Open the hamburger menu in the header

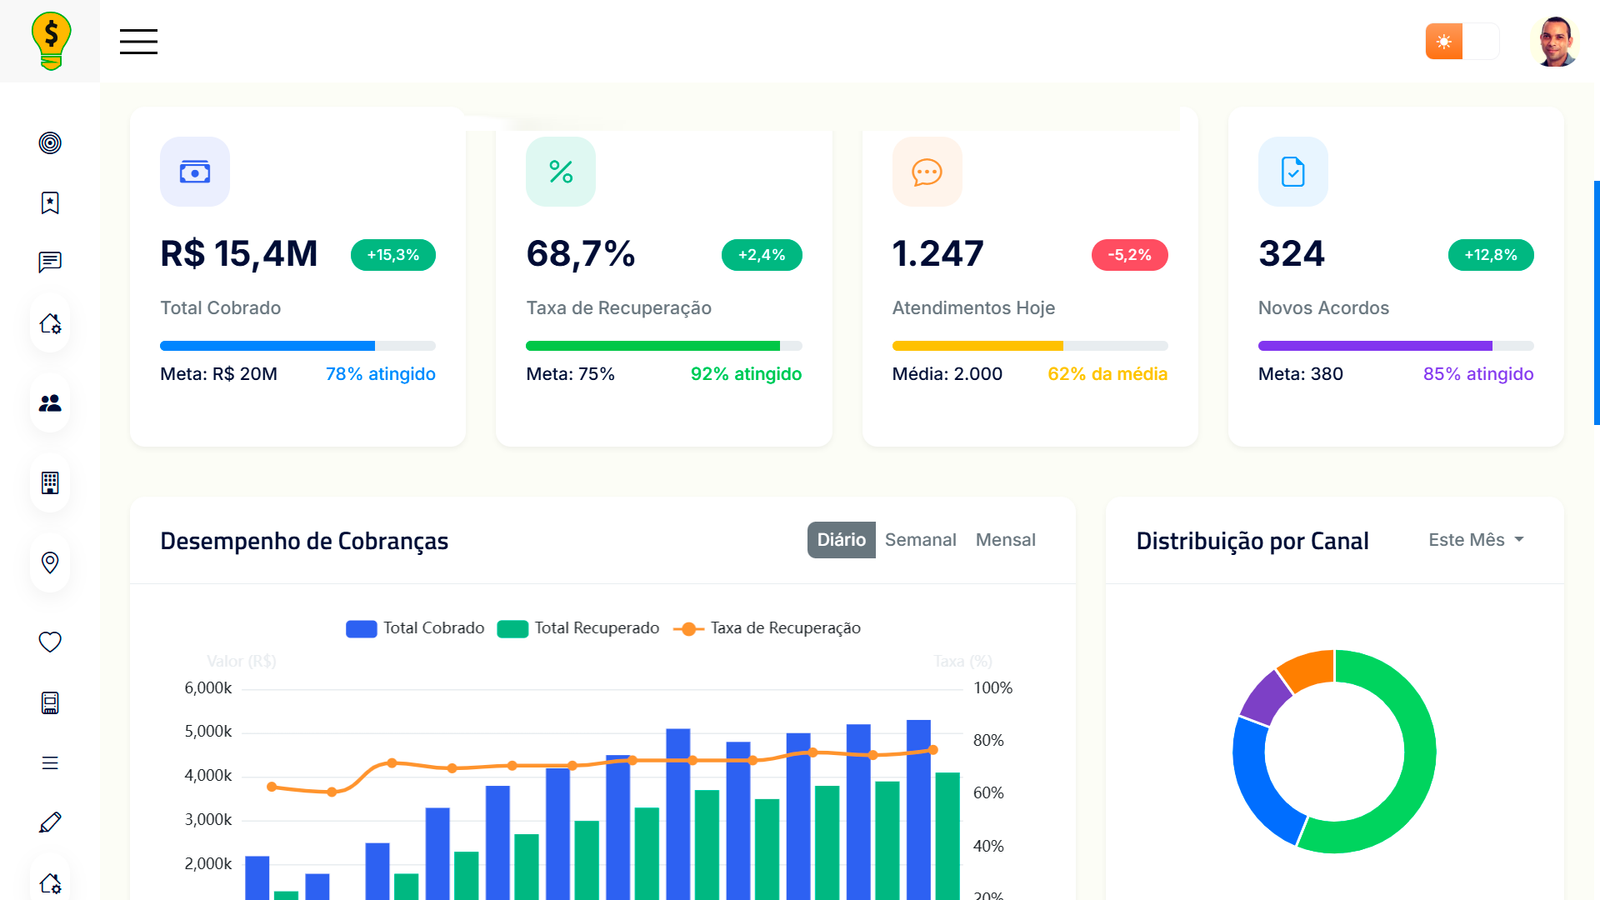[138, 41]
